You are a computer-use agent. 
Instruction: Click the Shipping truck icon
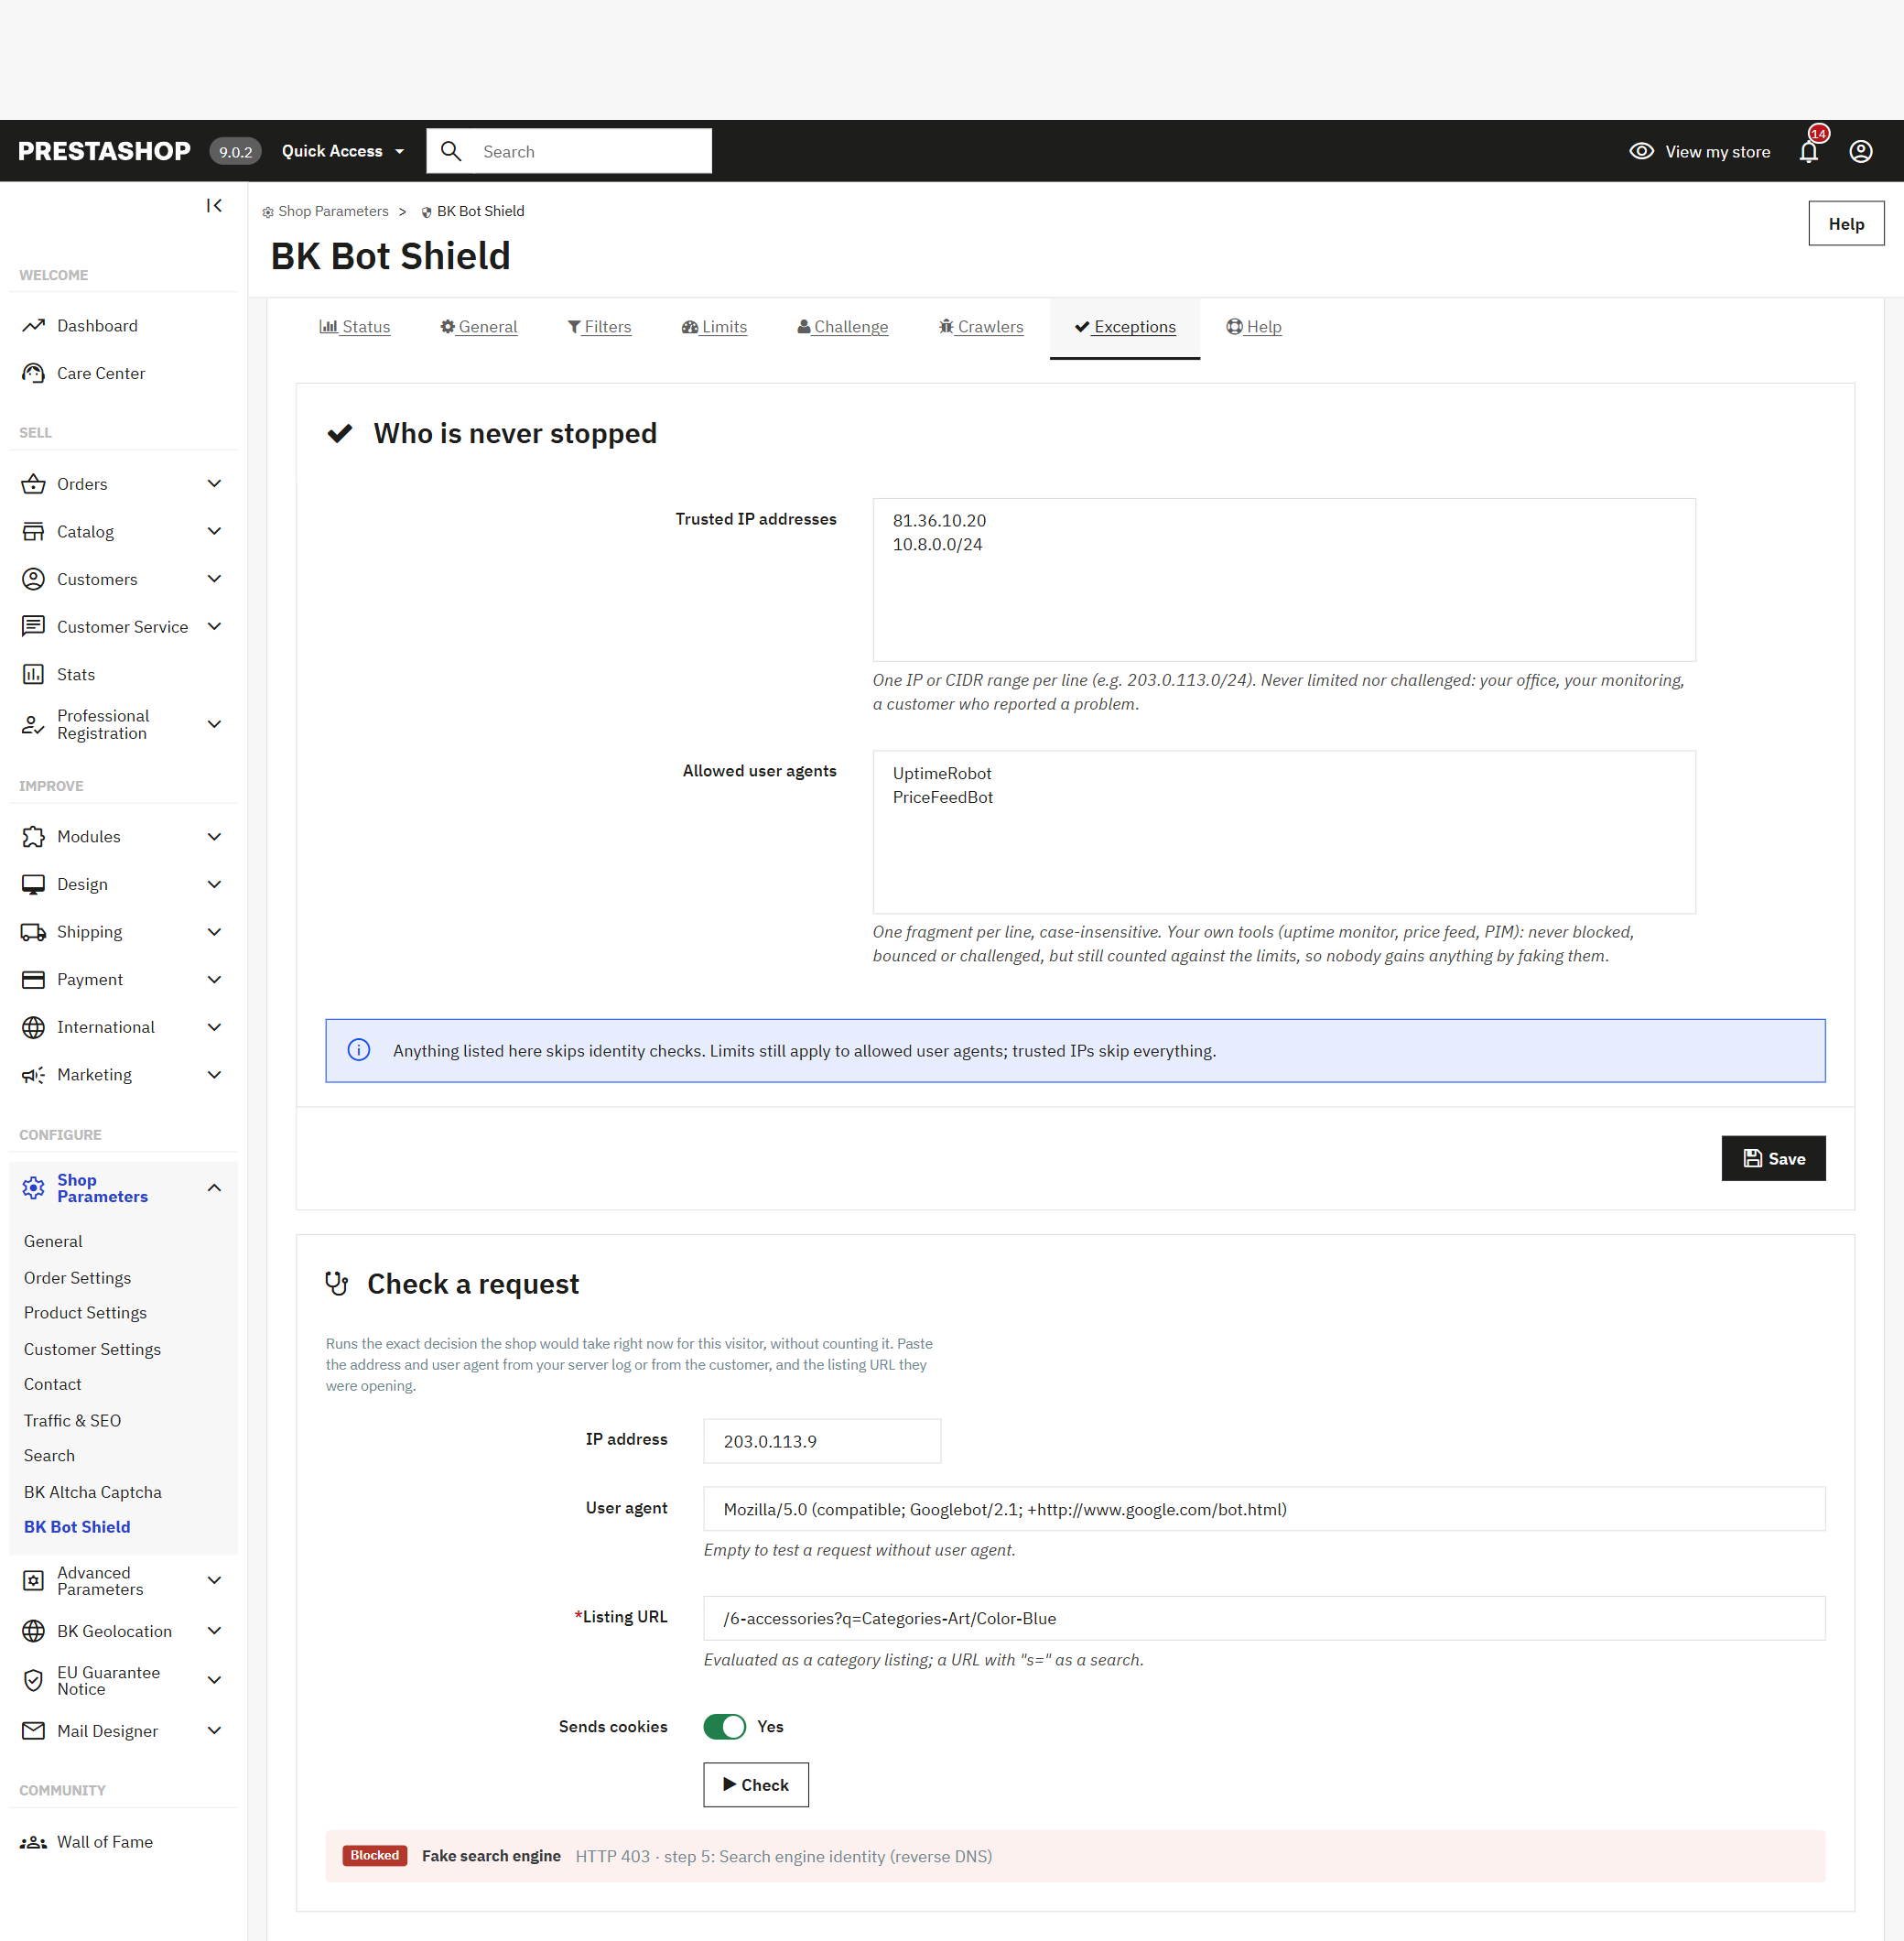(x=33, y=932)
